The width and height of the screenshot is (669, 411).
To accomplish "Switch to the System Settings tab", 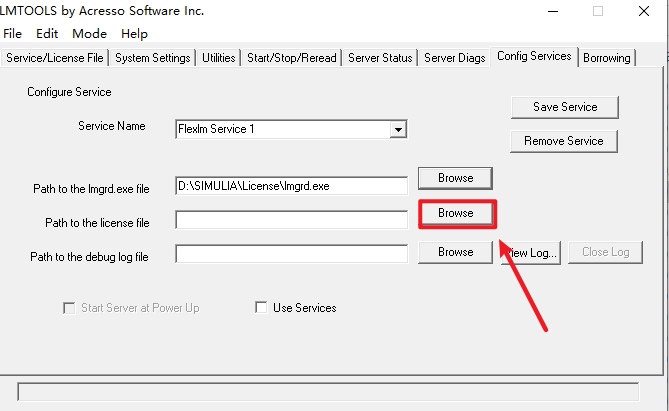I will click(152, 58).
